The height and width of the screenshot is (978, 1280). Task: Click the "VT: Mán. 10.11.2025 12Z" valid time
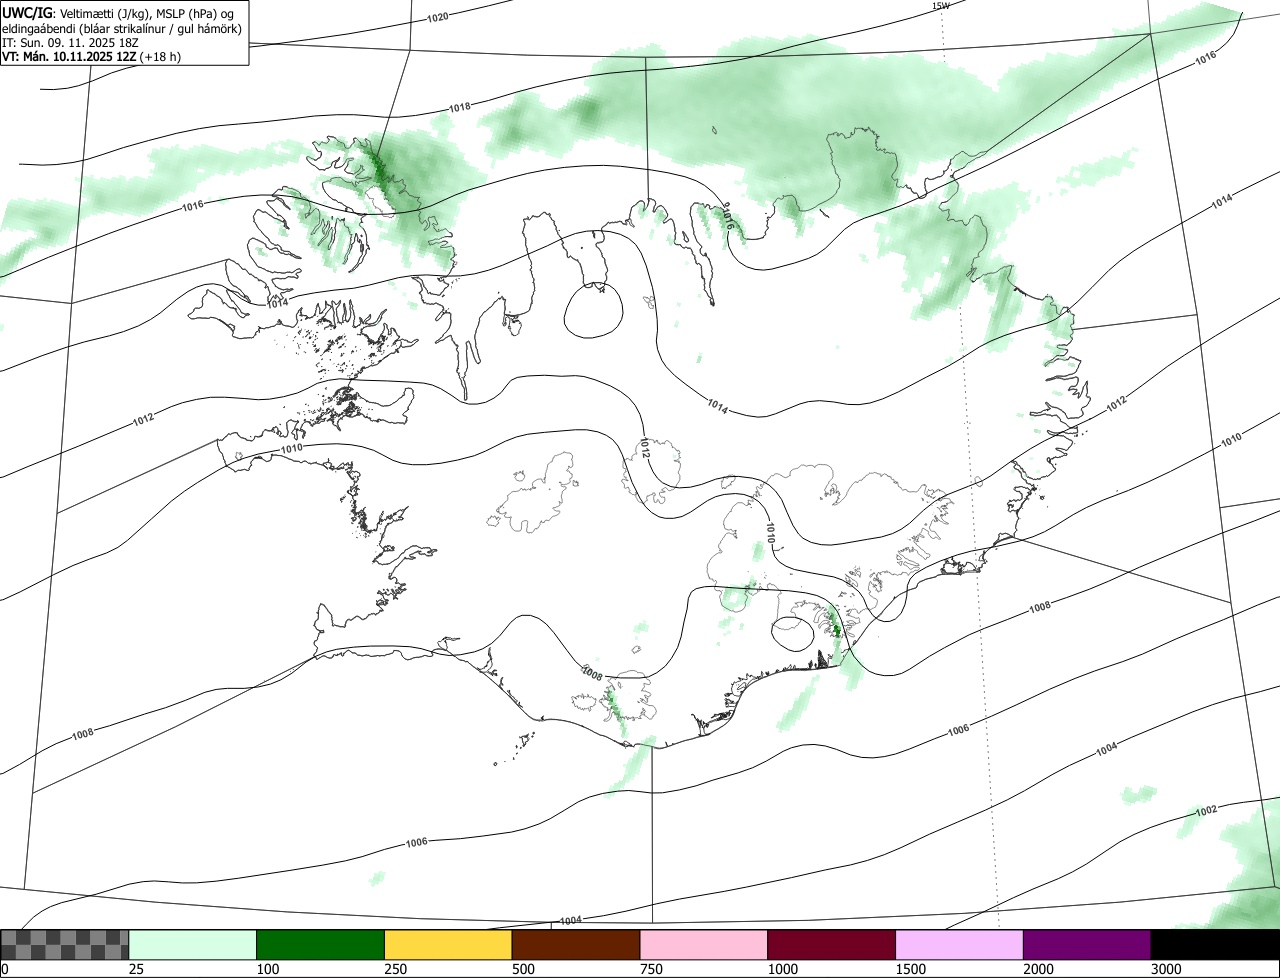[x=68, y=57]
